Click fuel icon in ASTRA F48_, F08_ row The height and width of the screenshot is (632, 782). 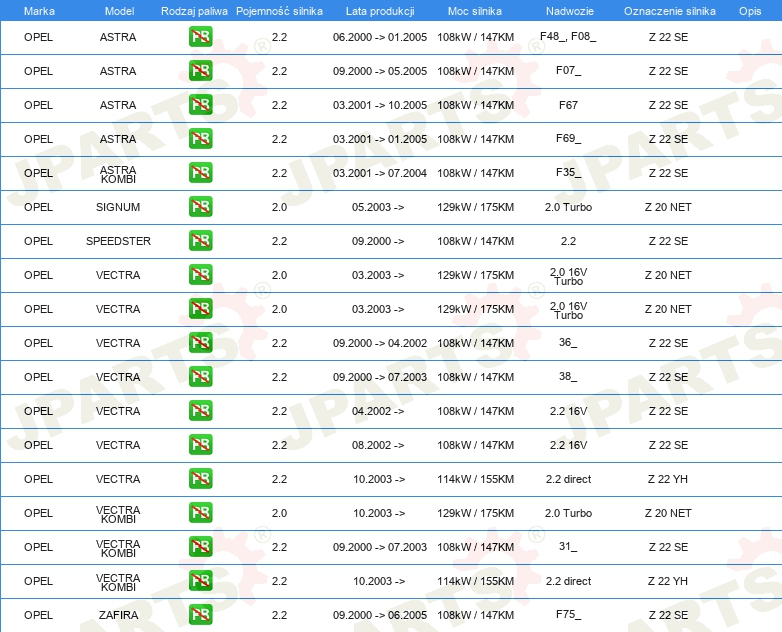200,36
